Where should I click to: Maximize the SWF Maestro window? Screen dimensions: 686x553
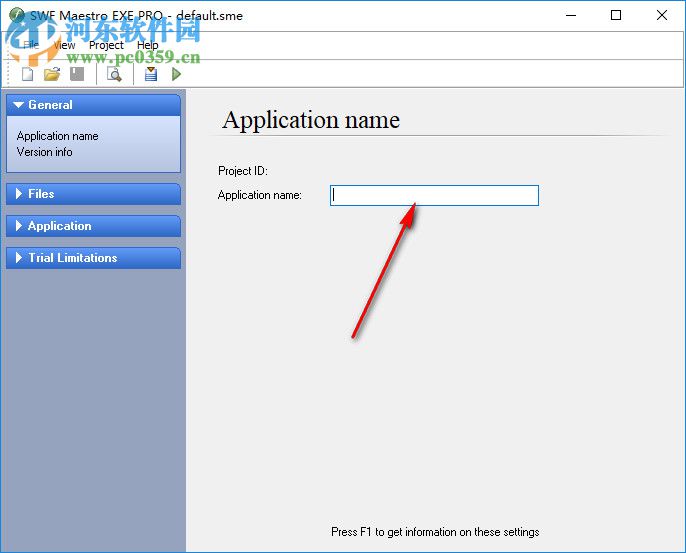[x=616, y=15]
